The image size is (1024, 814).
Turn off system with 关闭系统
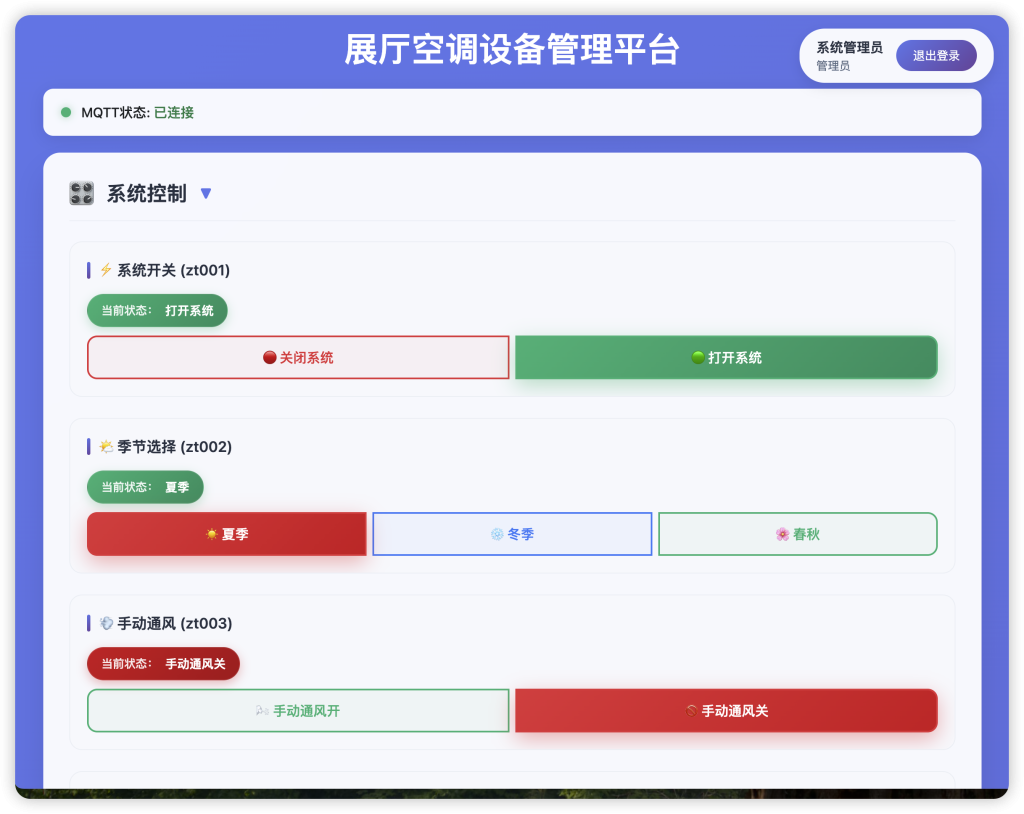tap(298, 357)
